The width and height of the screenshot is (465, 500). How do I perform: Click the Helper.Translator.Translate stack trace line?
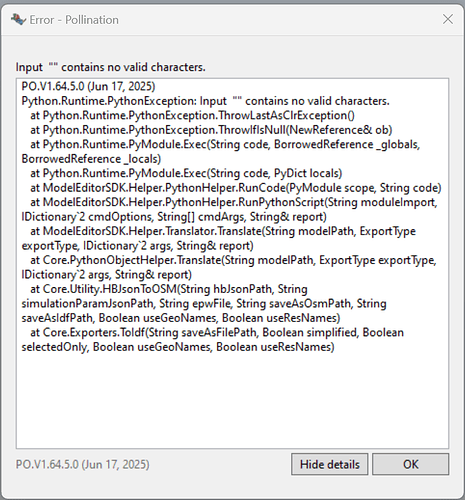[219, 238]
